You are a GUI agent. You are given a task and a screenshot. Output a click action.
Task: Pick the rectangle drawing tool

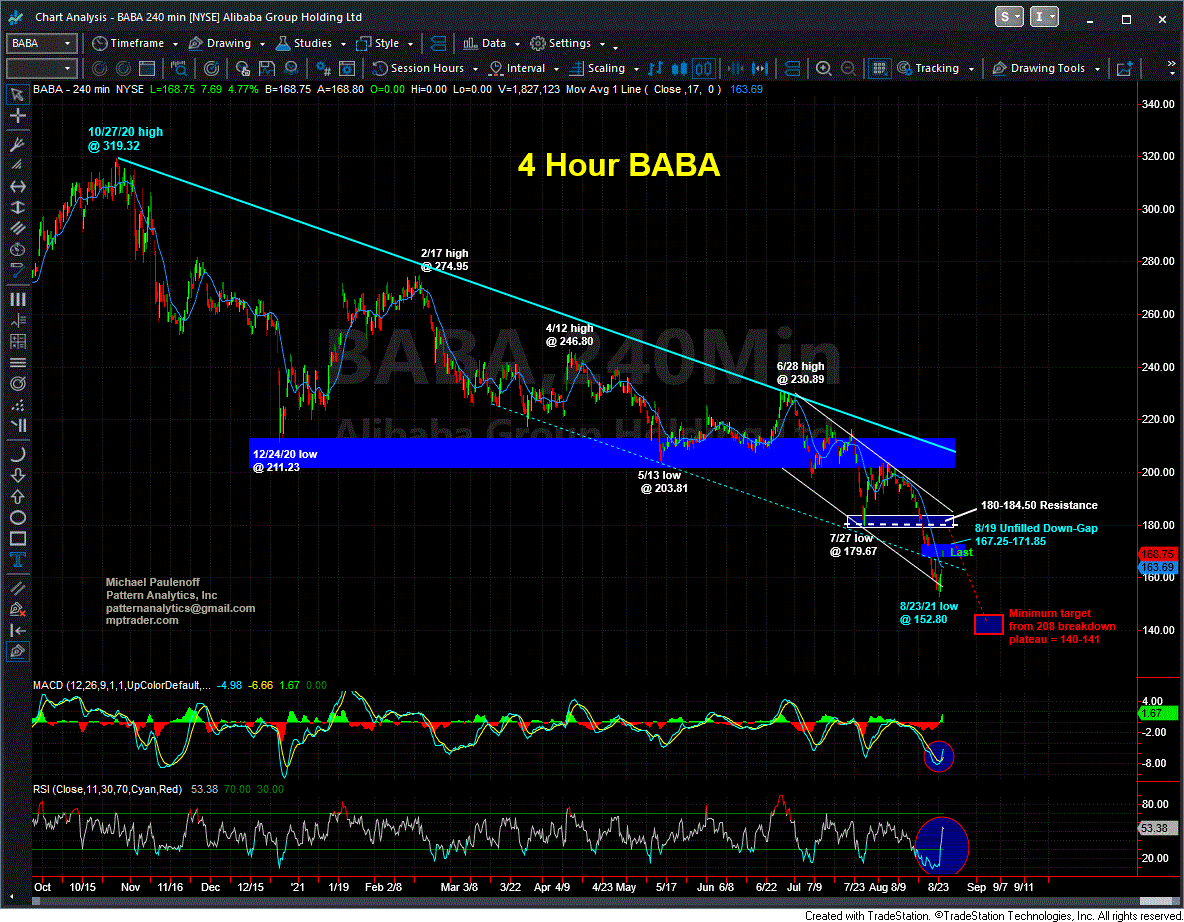tap(17, 538)
